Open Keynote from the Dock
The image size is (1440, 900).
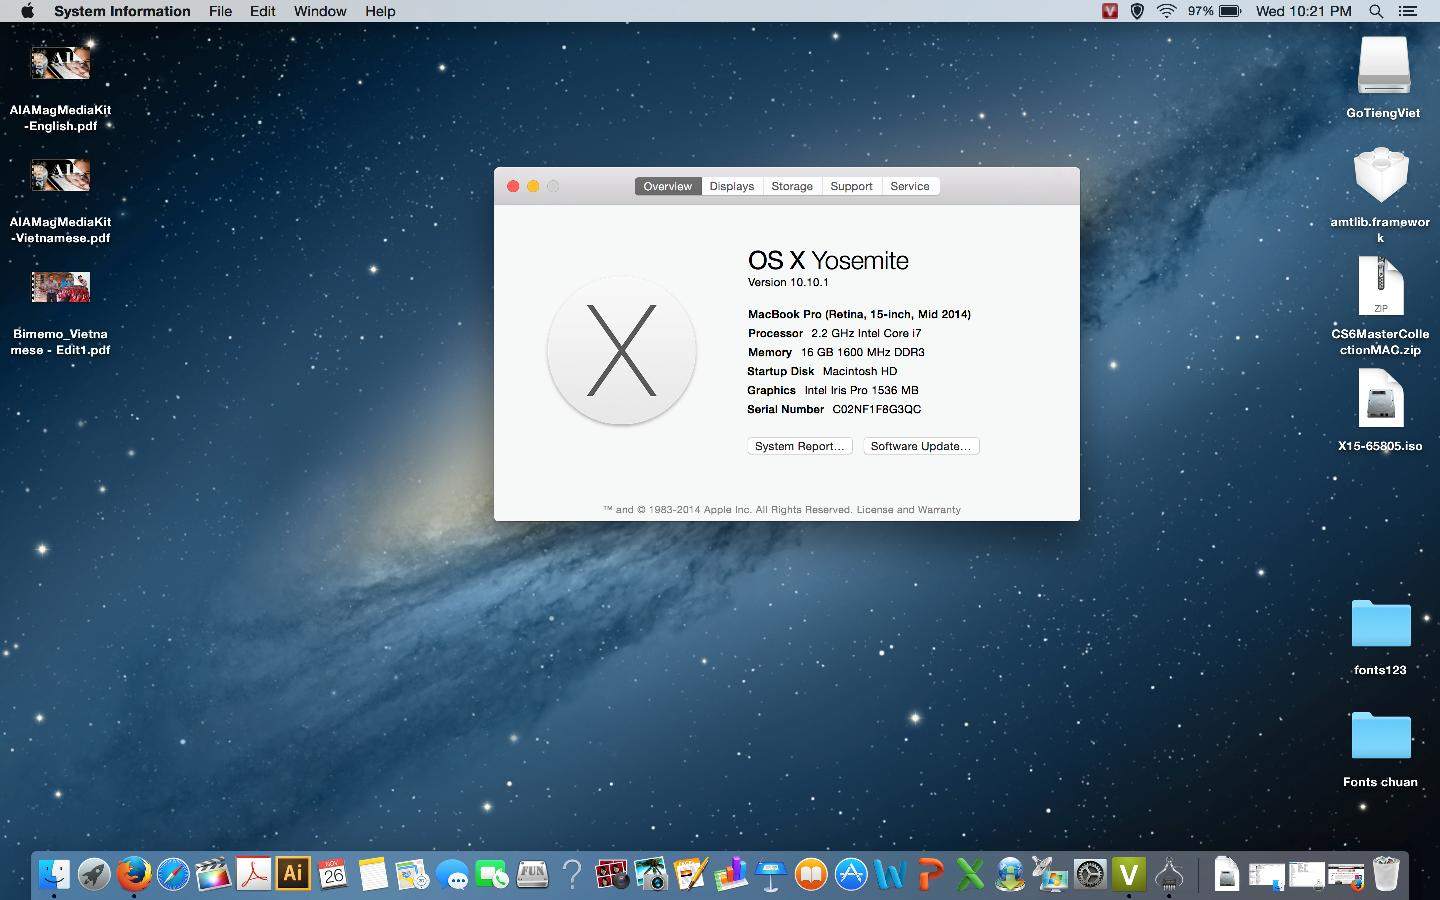771,874
